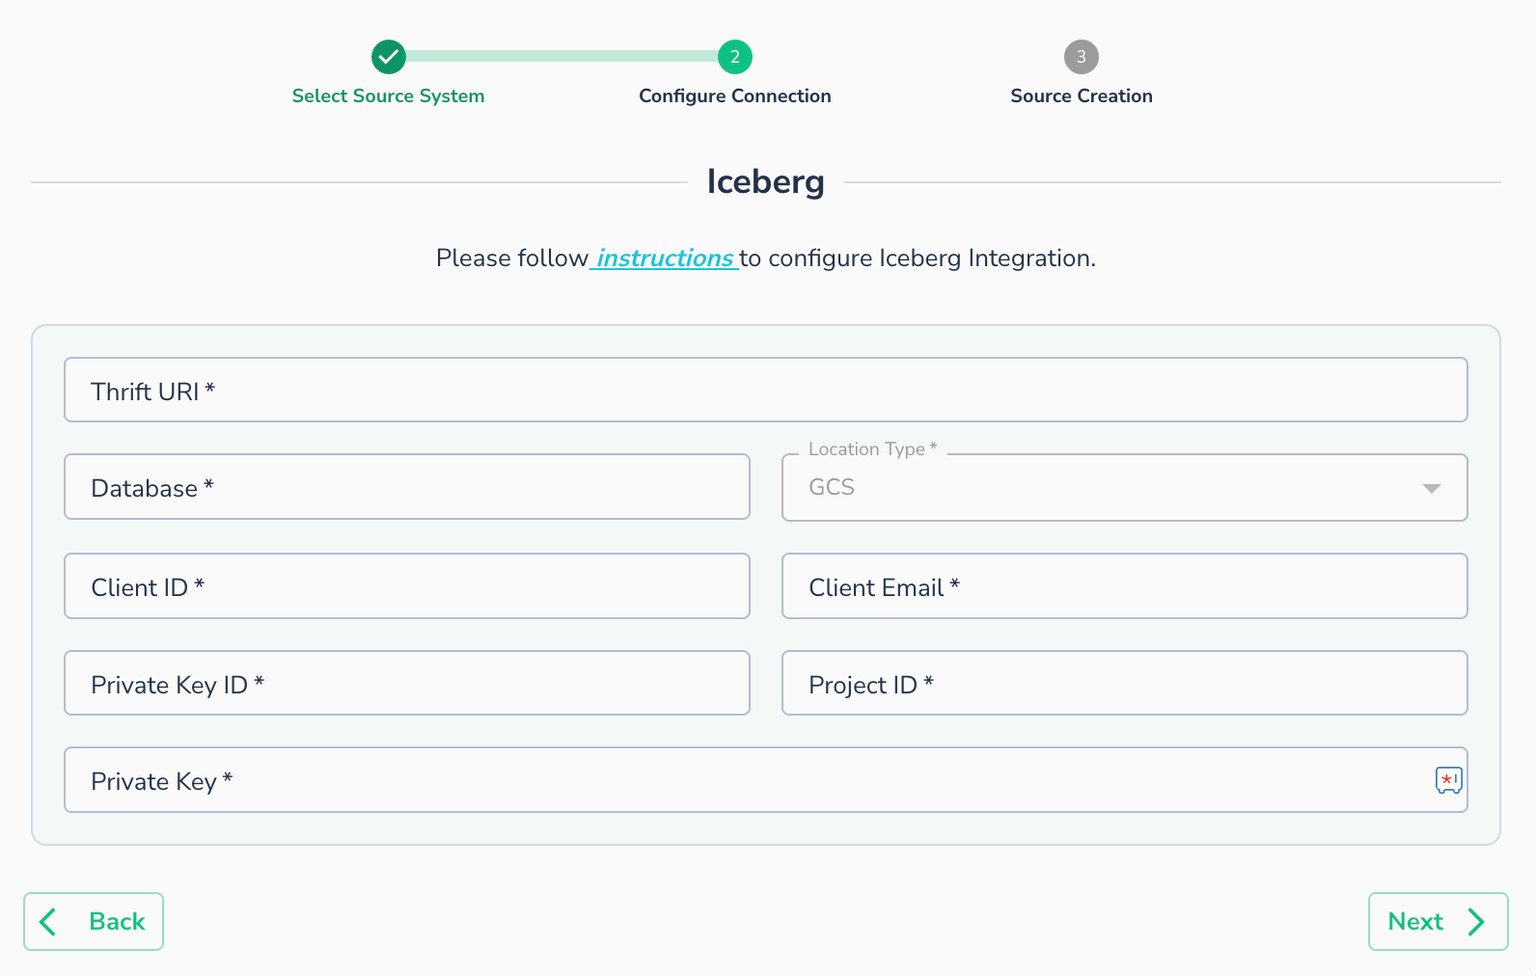
Task: Focus the Client ID input field
Action: pyautogui.click(x=407, y=586)
